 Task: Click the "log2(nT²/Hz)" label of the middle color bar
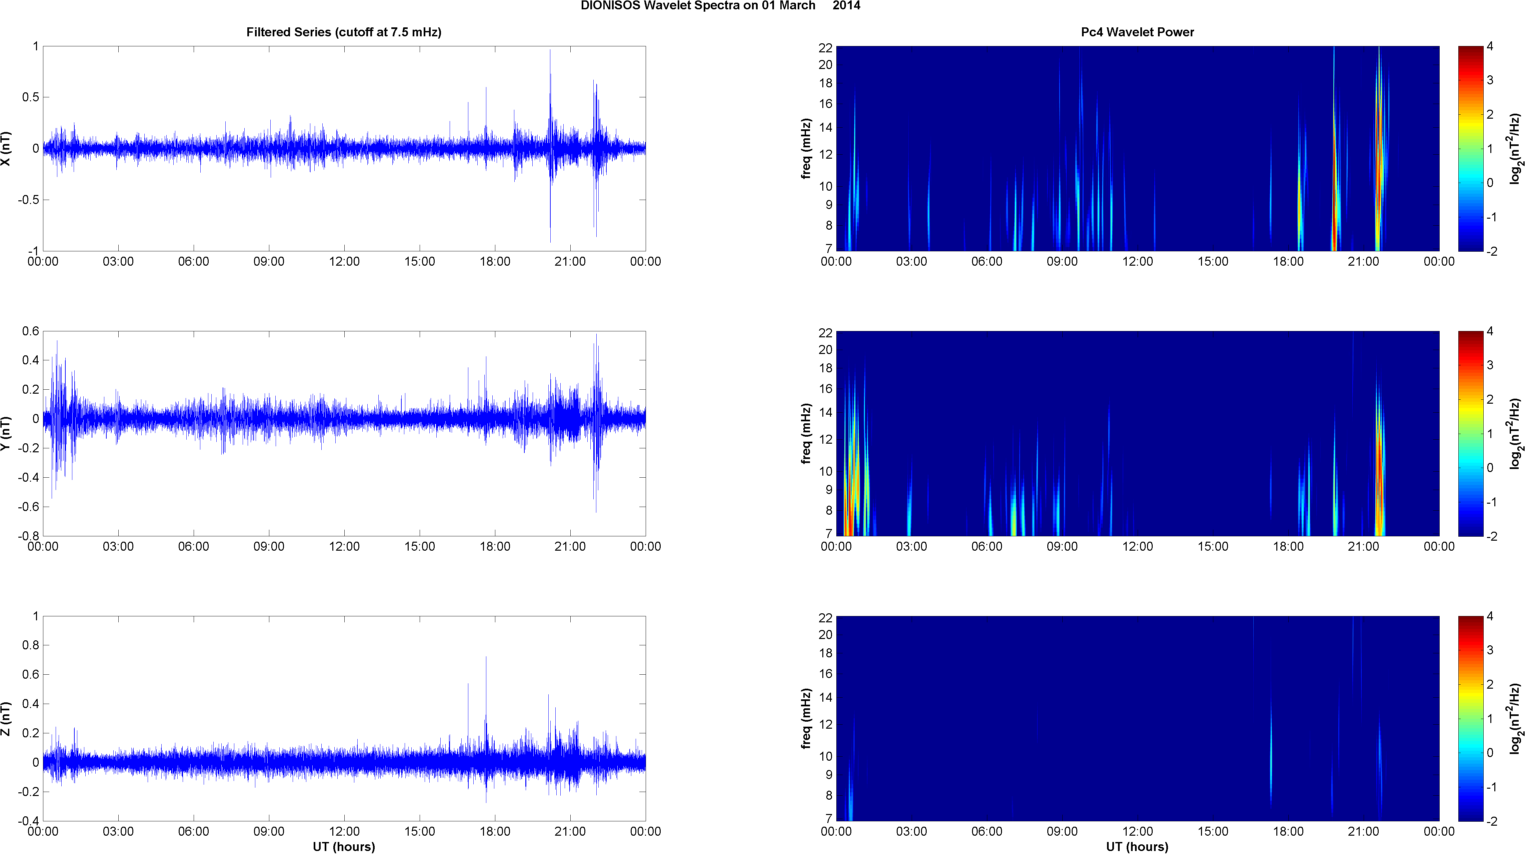pyautogui.click(x=1516, y=433)
